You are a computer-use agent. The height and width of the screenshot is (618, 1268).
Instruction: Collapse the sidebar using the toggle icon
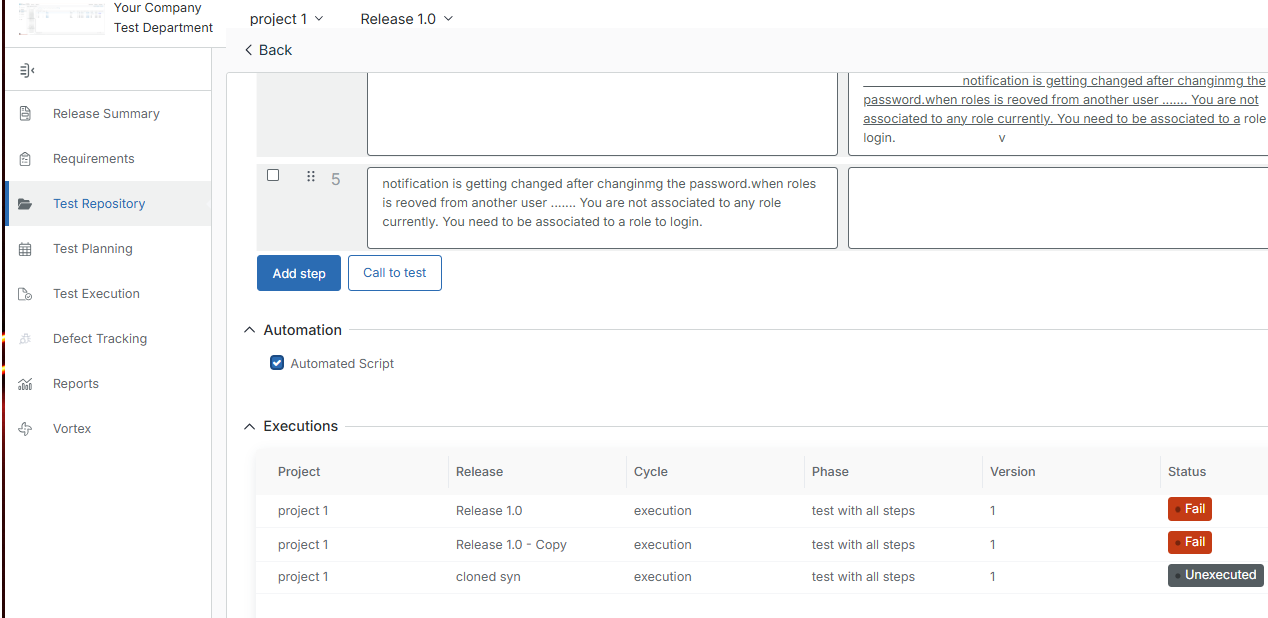27,70
